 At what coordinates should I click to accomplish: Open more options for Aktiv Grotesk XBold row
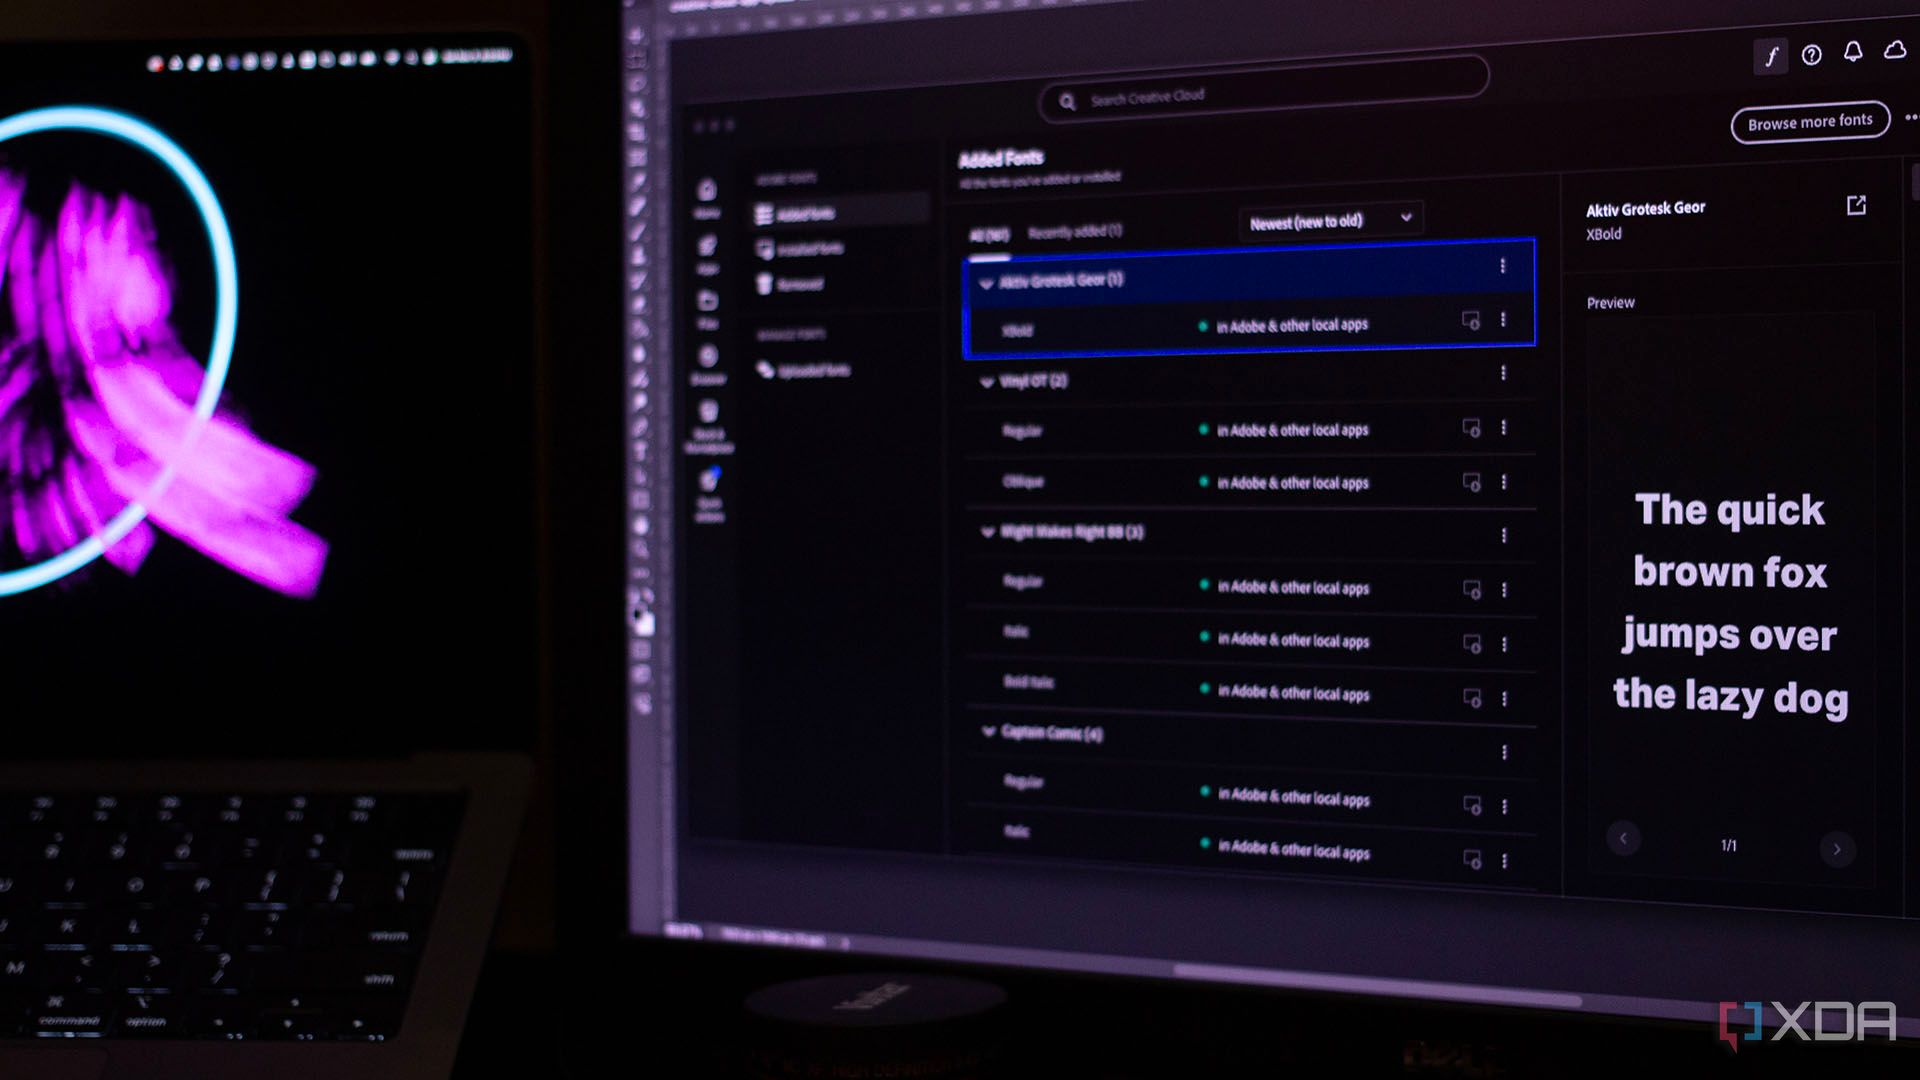click(x=1503, y=320)
